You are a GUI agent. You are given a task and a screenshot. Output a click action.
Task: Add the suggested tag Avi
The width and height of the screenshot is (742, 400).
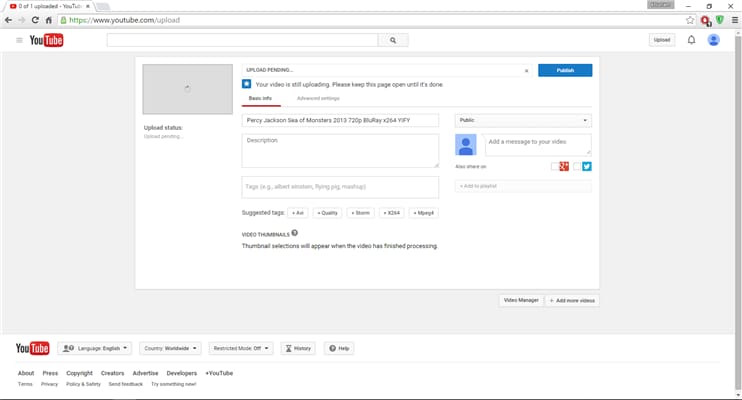point(298,213)
